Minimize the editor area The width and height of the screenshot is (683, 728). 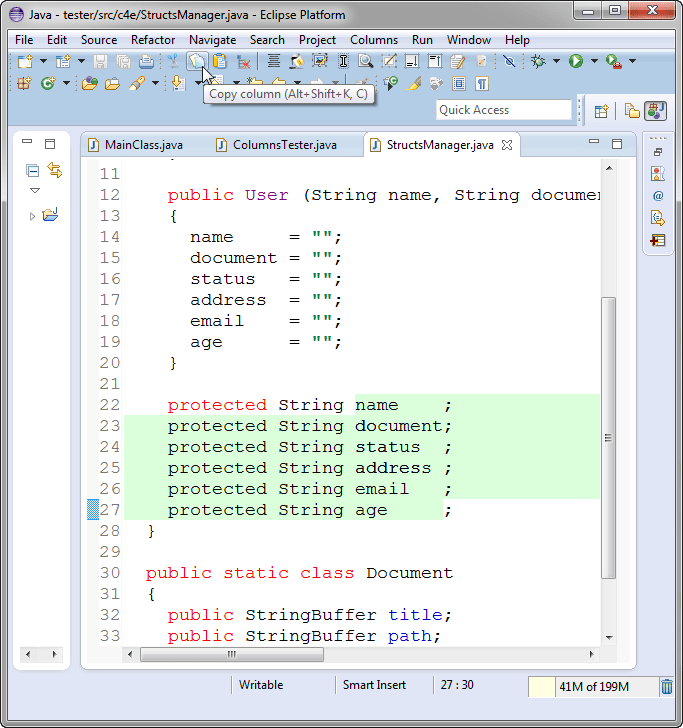[x=594, y=141]
